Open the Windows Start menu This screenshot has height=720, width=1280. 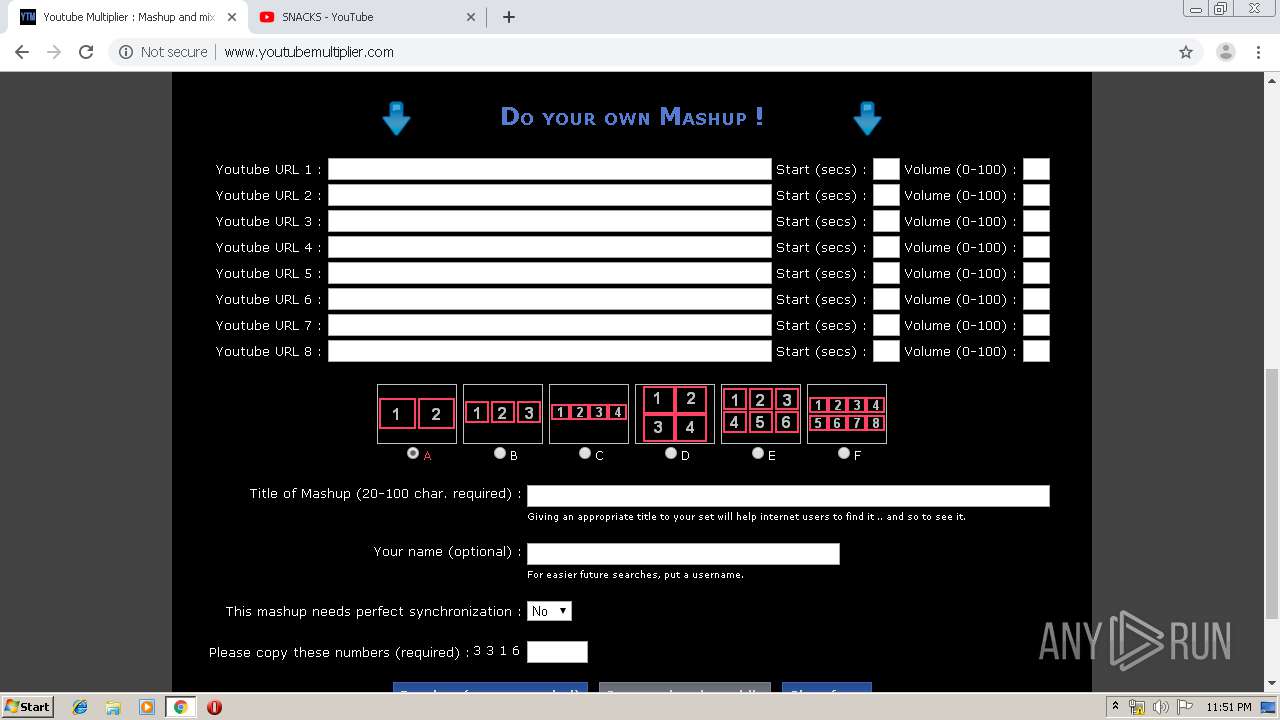27,707
